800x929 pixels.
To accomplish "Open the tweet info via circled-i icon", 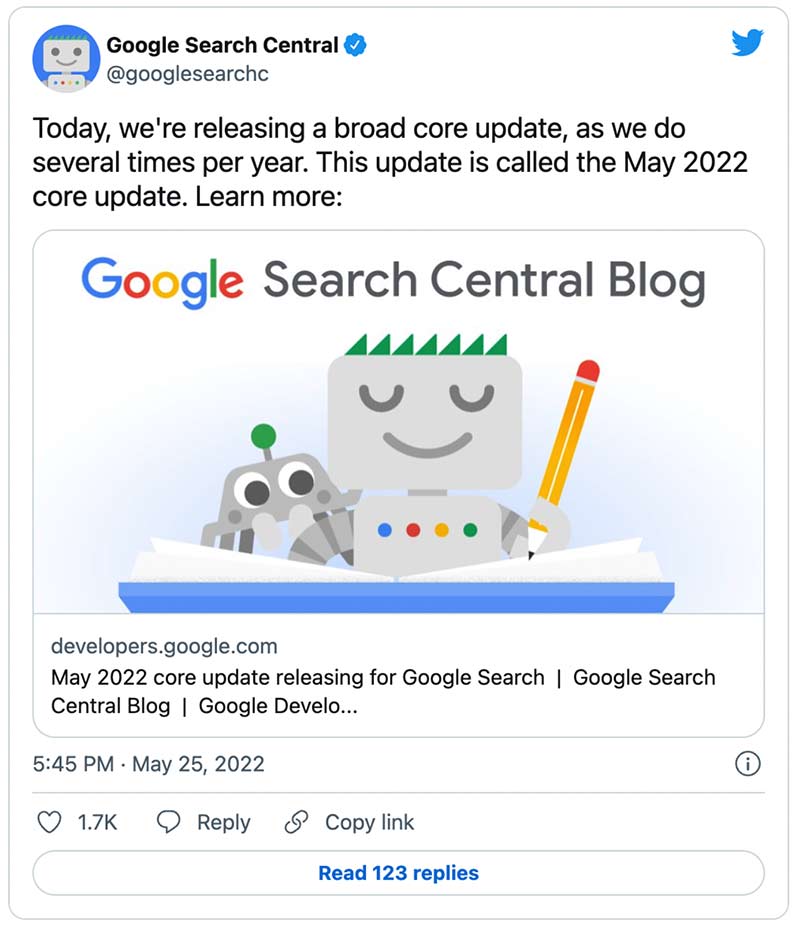I will tap(746, 763).
